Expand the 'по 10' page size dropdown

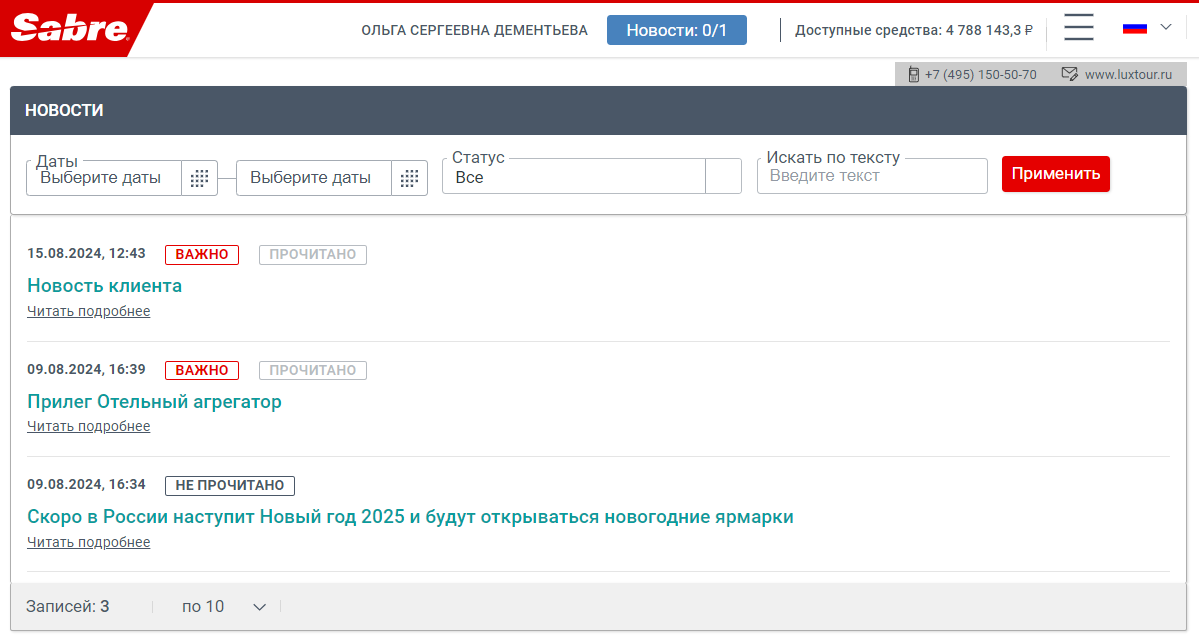pyautogui.click(x=259, y=607)
